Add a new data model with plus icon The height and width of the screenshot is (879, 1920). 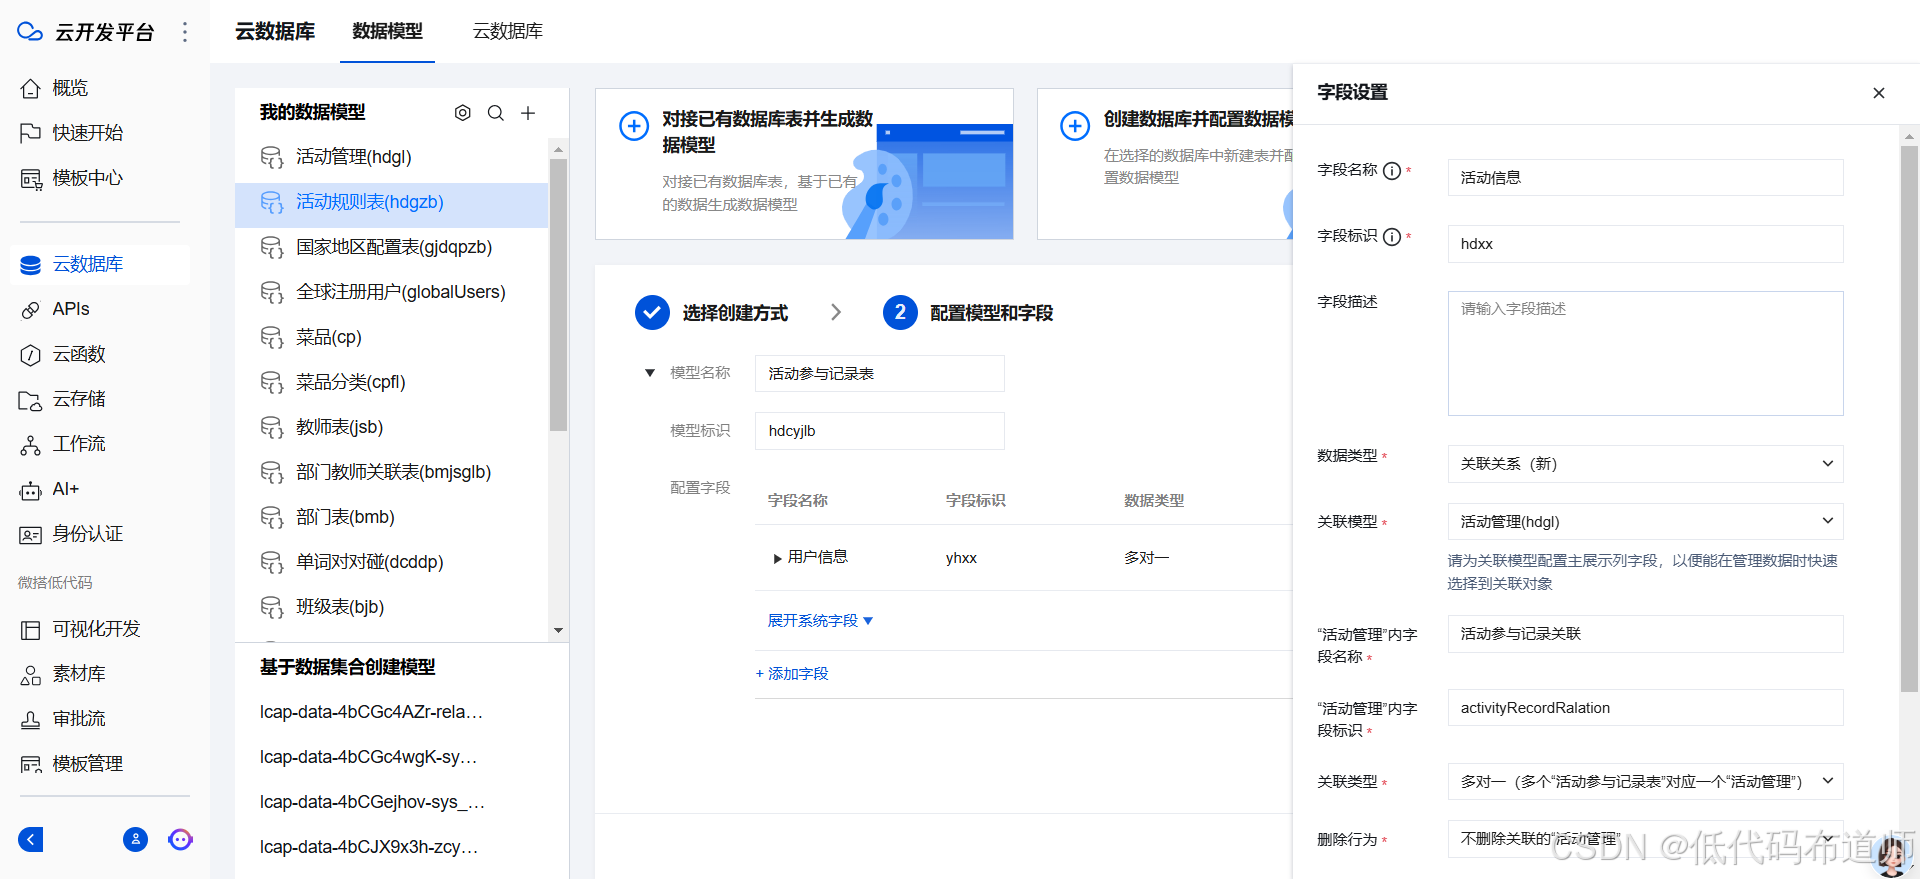coord(528,113)
